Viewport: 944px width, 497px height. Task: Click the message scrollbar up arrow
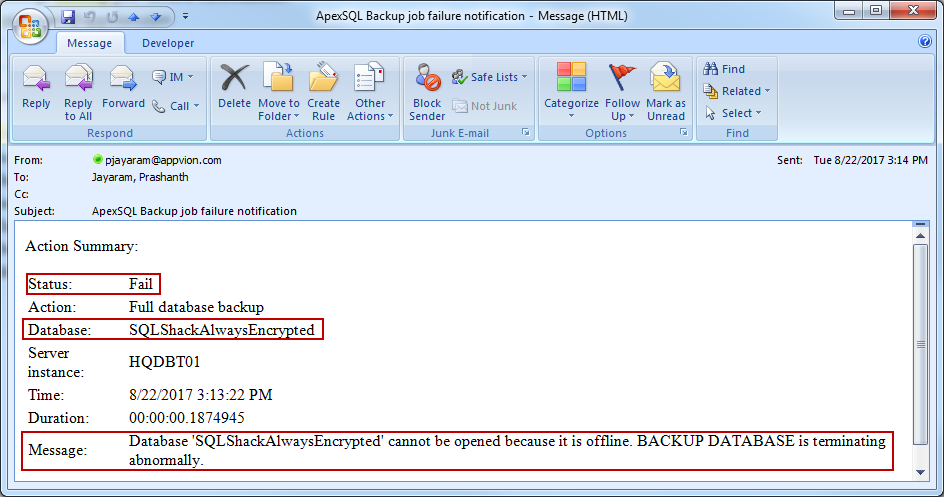pos(920,235)
